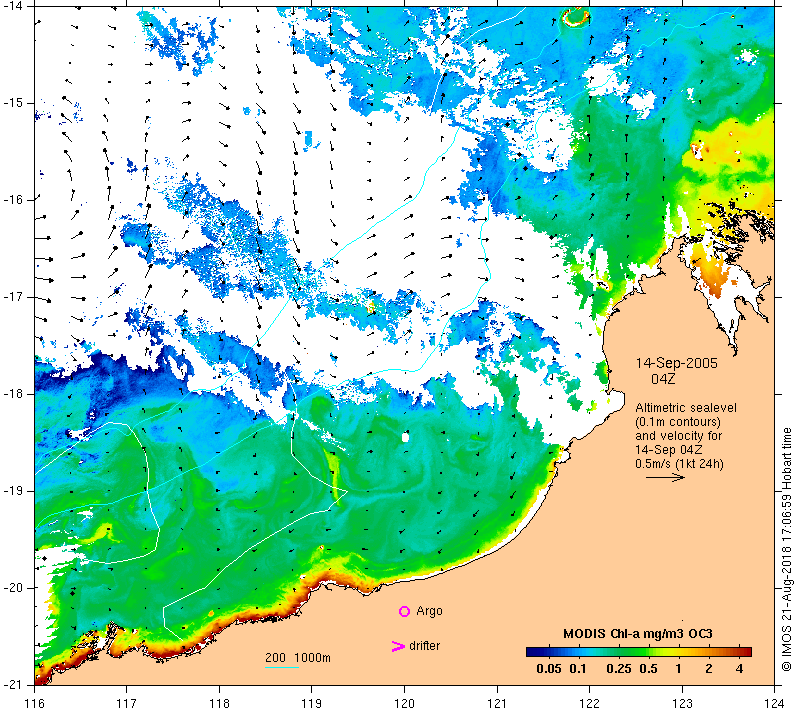Screen dimensions: 800x710
Task: Click the longitude axis label 124
Action: pyautogui.click(x=774, y=703)
